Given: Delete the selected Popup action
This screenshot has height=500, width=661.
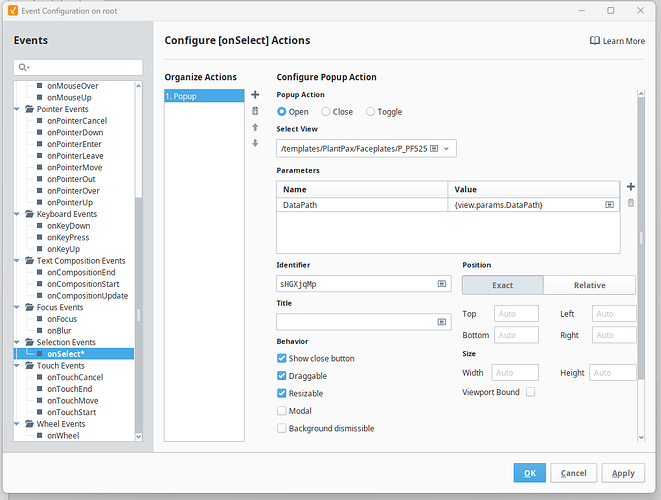Looking at the screenshot, I should 255,111.
